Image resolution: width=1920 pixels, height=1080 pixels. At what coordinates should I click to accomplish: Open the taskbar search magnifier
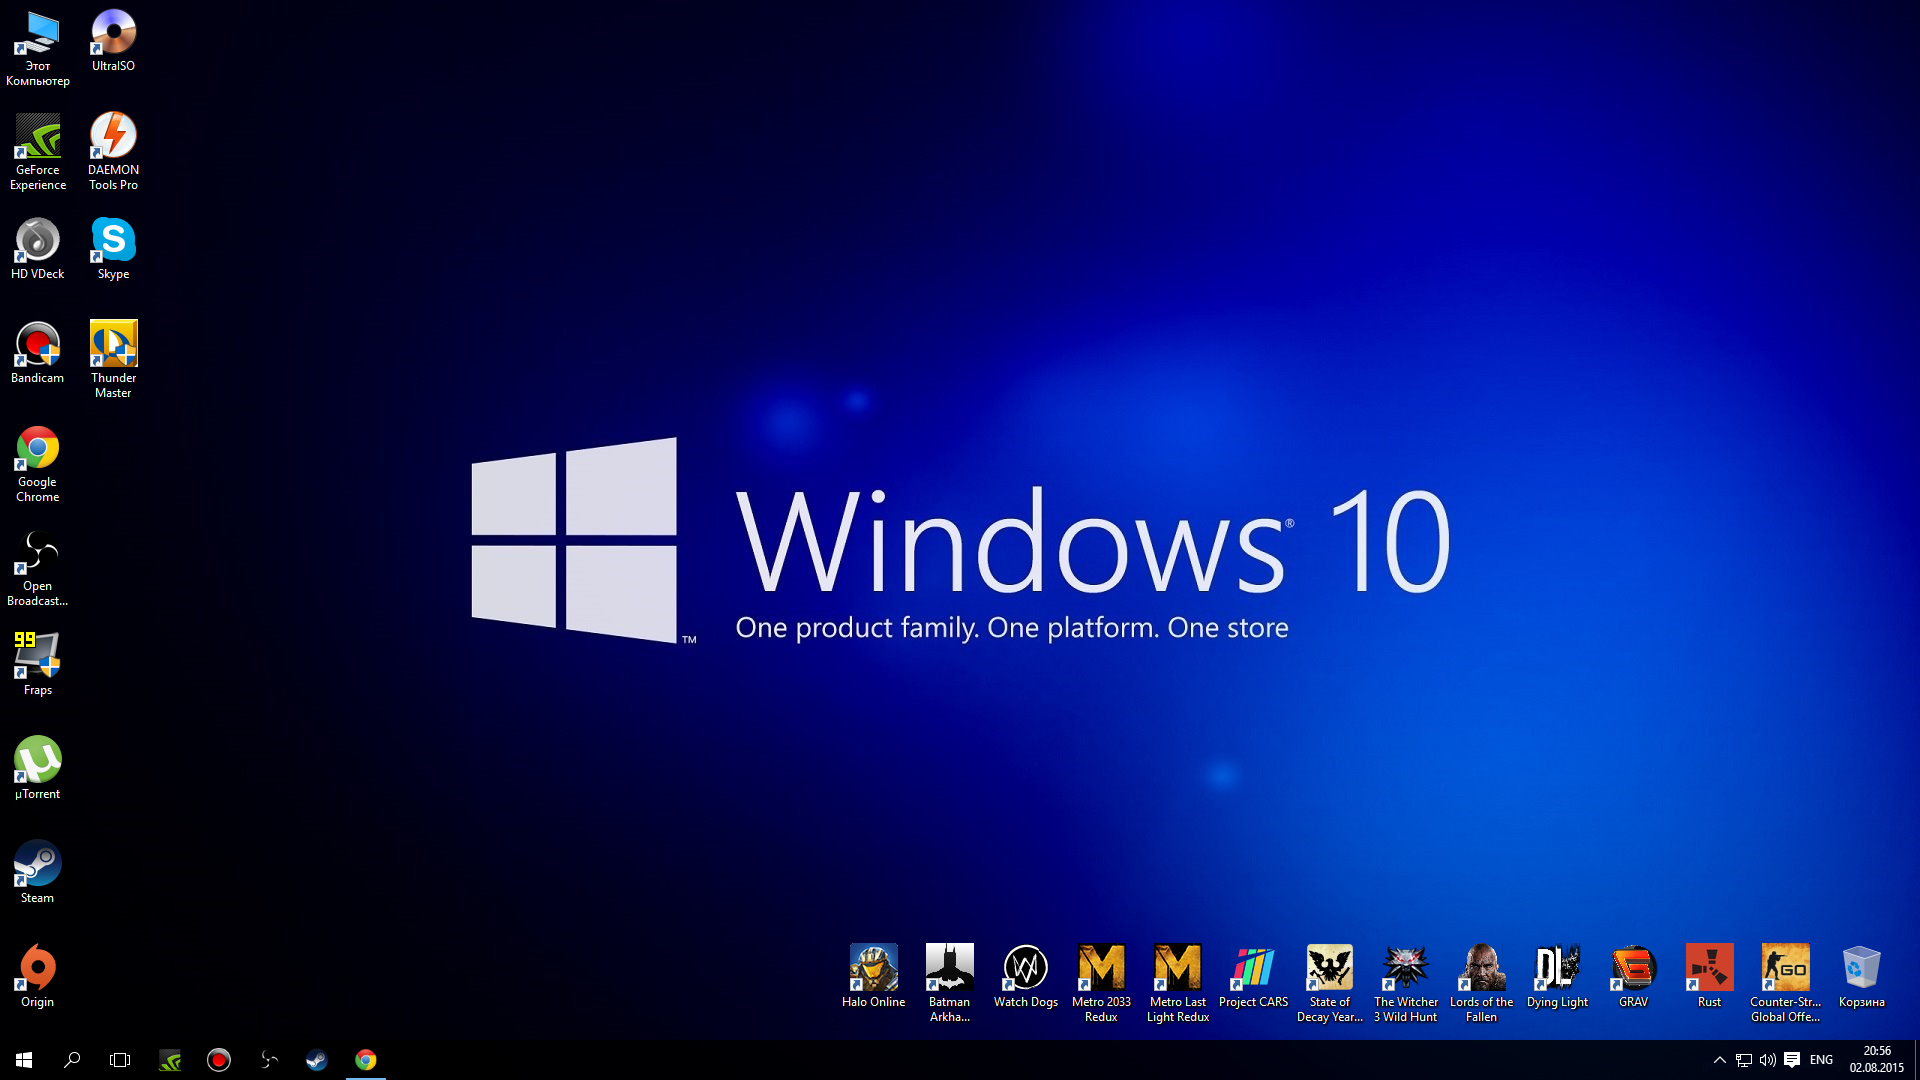pyautogui.click(x=72, y=1060)
